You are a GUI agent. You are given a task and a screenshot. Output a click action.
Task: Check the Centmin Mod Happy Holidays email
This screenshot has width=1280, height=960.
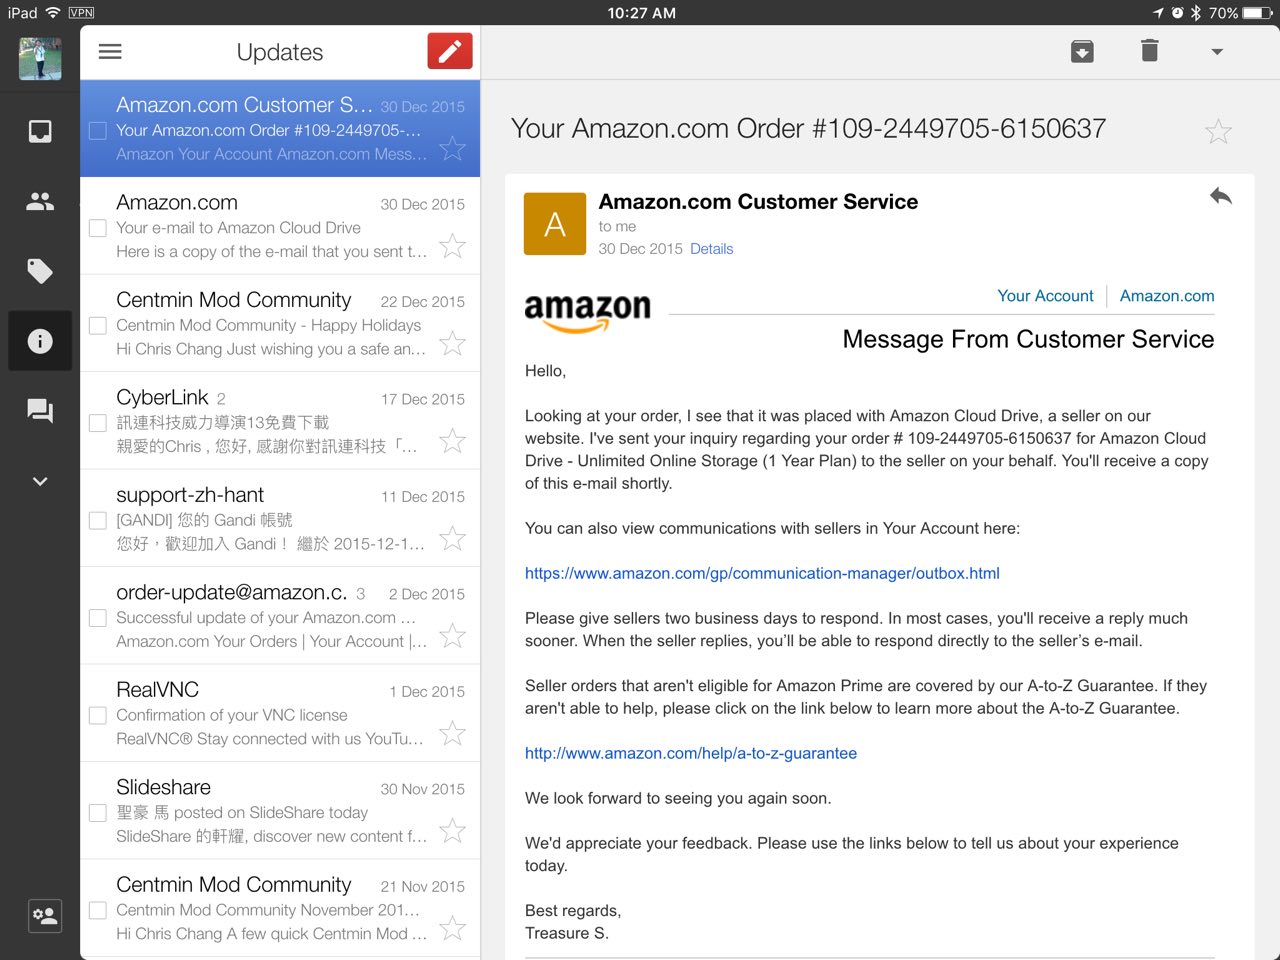[x=98, y=325]
